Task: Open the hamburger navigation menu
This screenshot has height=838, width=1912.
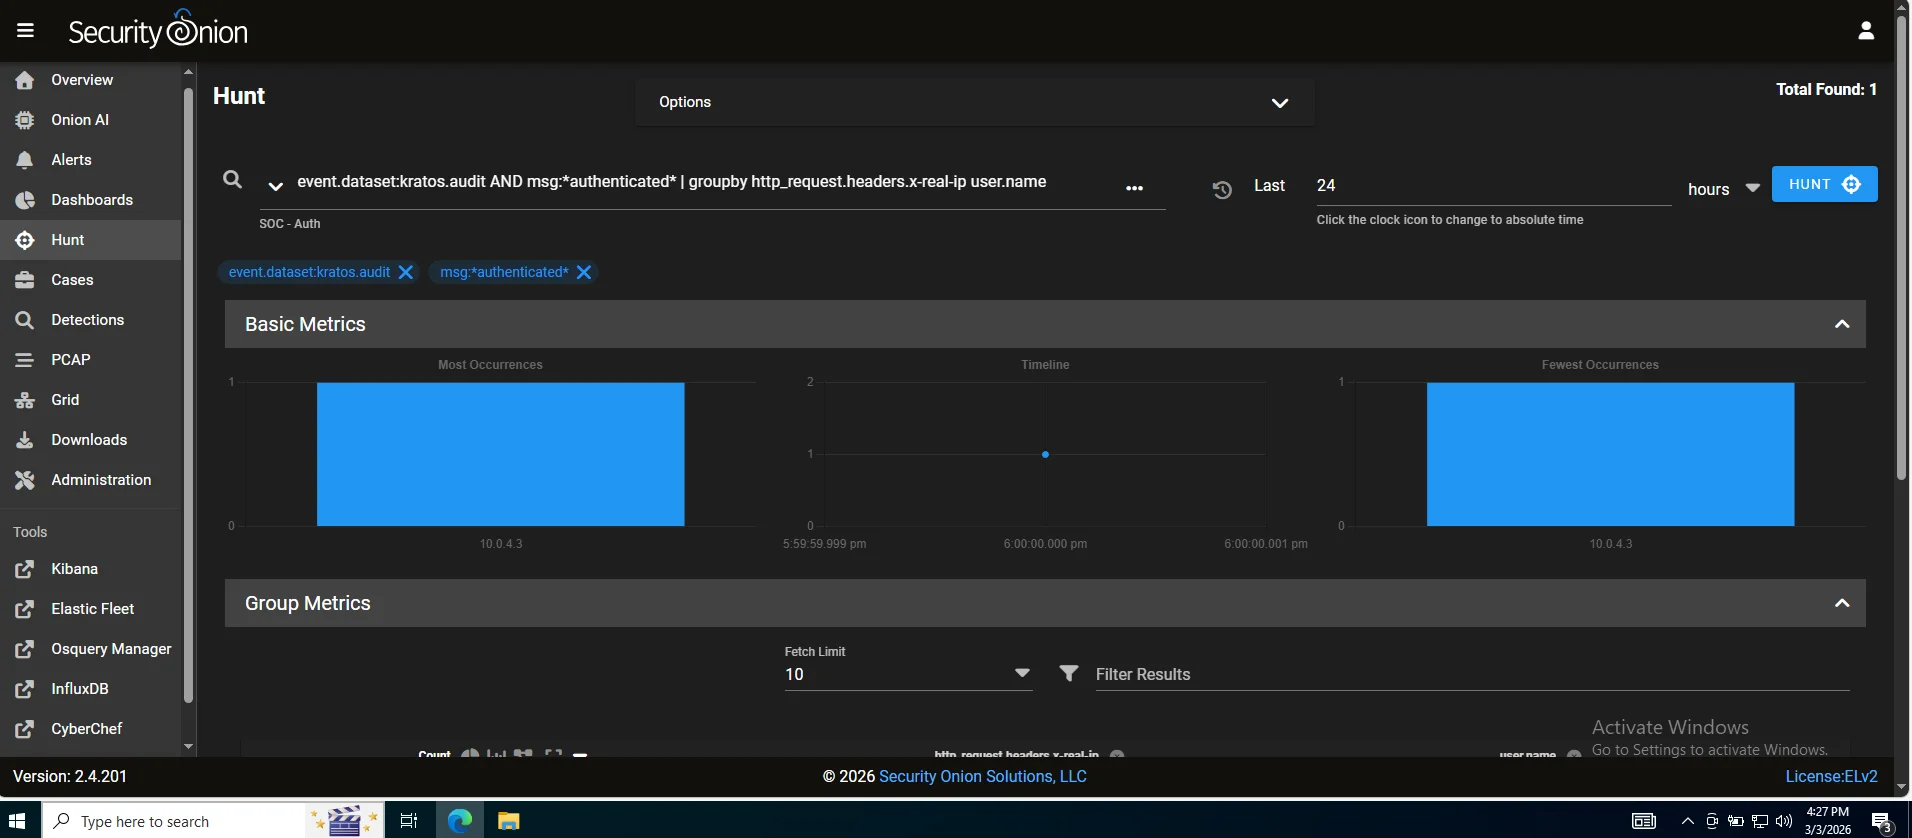Action: tap(25, 31)
